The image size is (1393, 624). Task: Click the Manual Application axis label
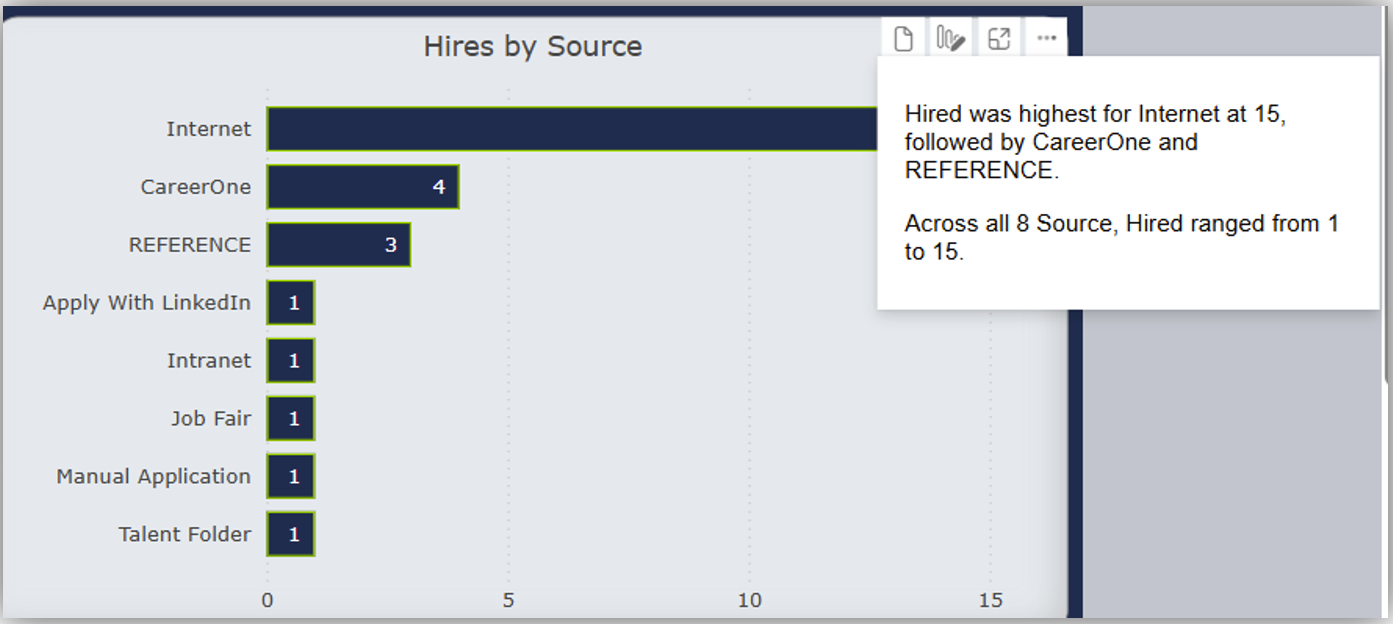pos(153,477)
